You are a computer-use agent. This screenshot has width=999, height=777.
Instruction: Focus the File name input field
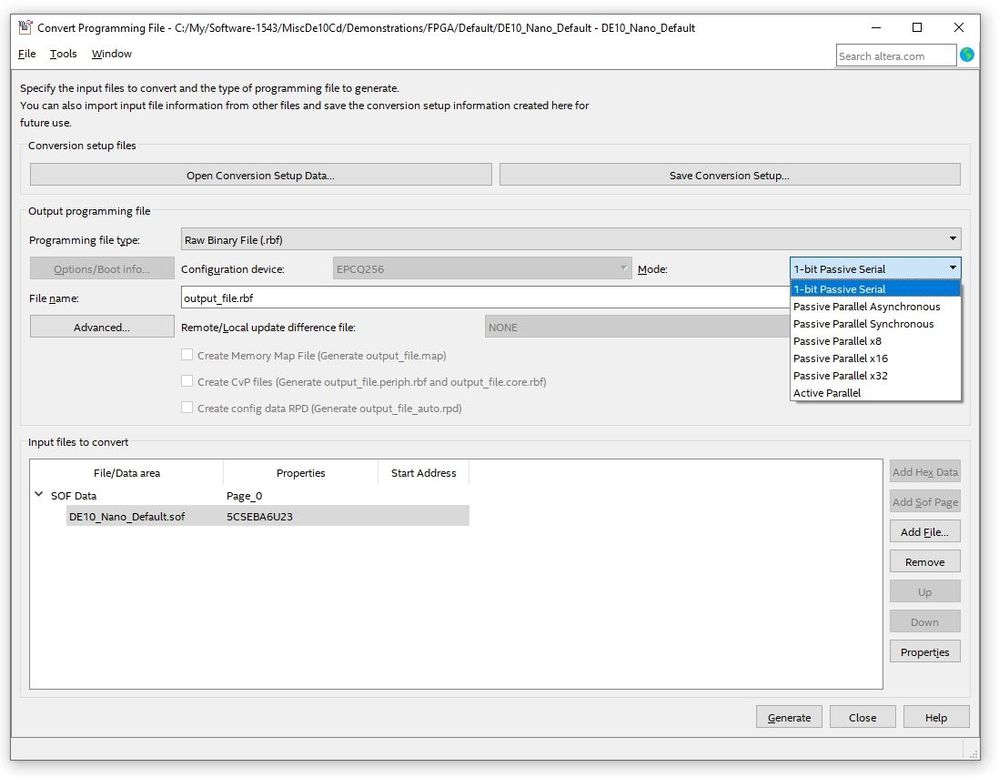(480, 298)
